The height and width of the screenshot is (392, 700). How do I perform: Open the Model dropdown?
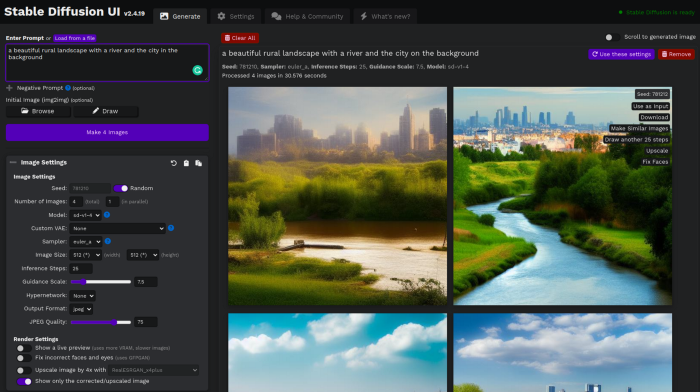86,215
